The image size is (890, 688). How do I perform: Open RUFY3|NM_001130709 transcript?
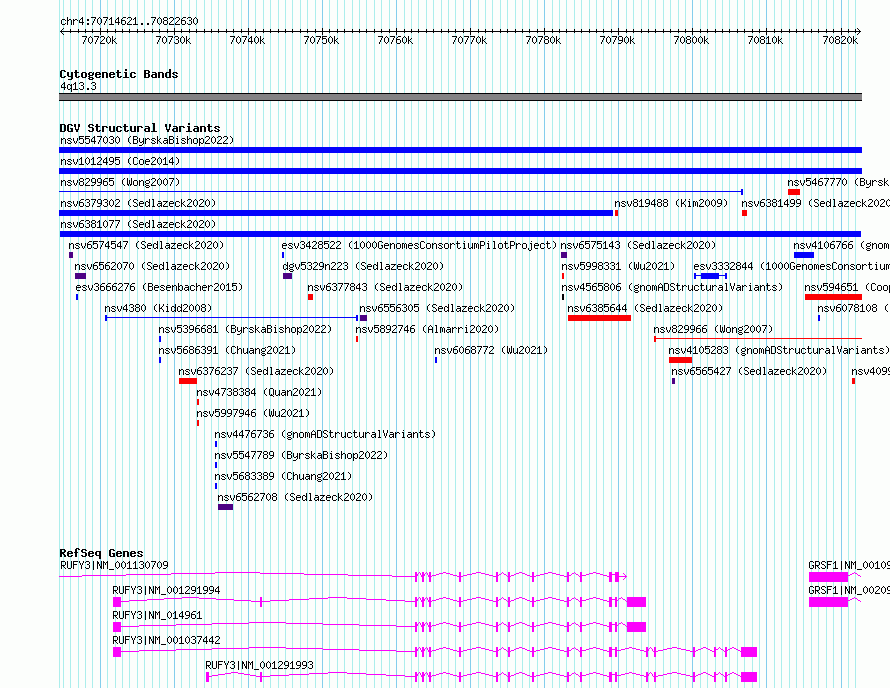click(x=114, y=565)
